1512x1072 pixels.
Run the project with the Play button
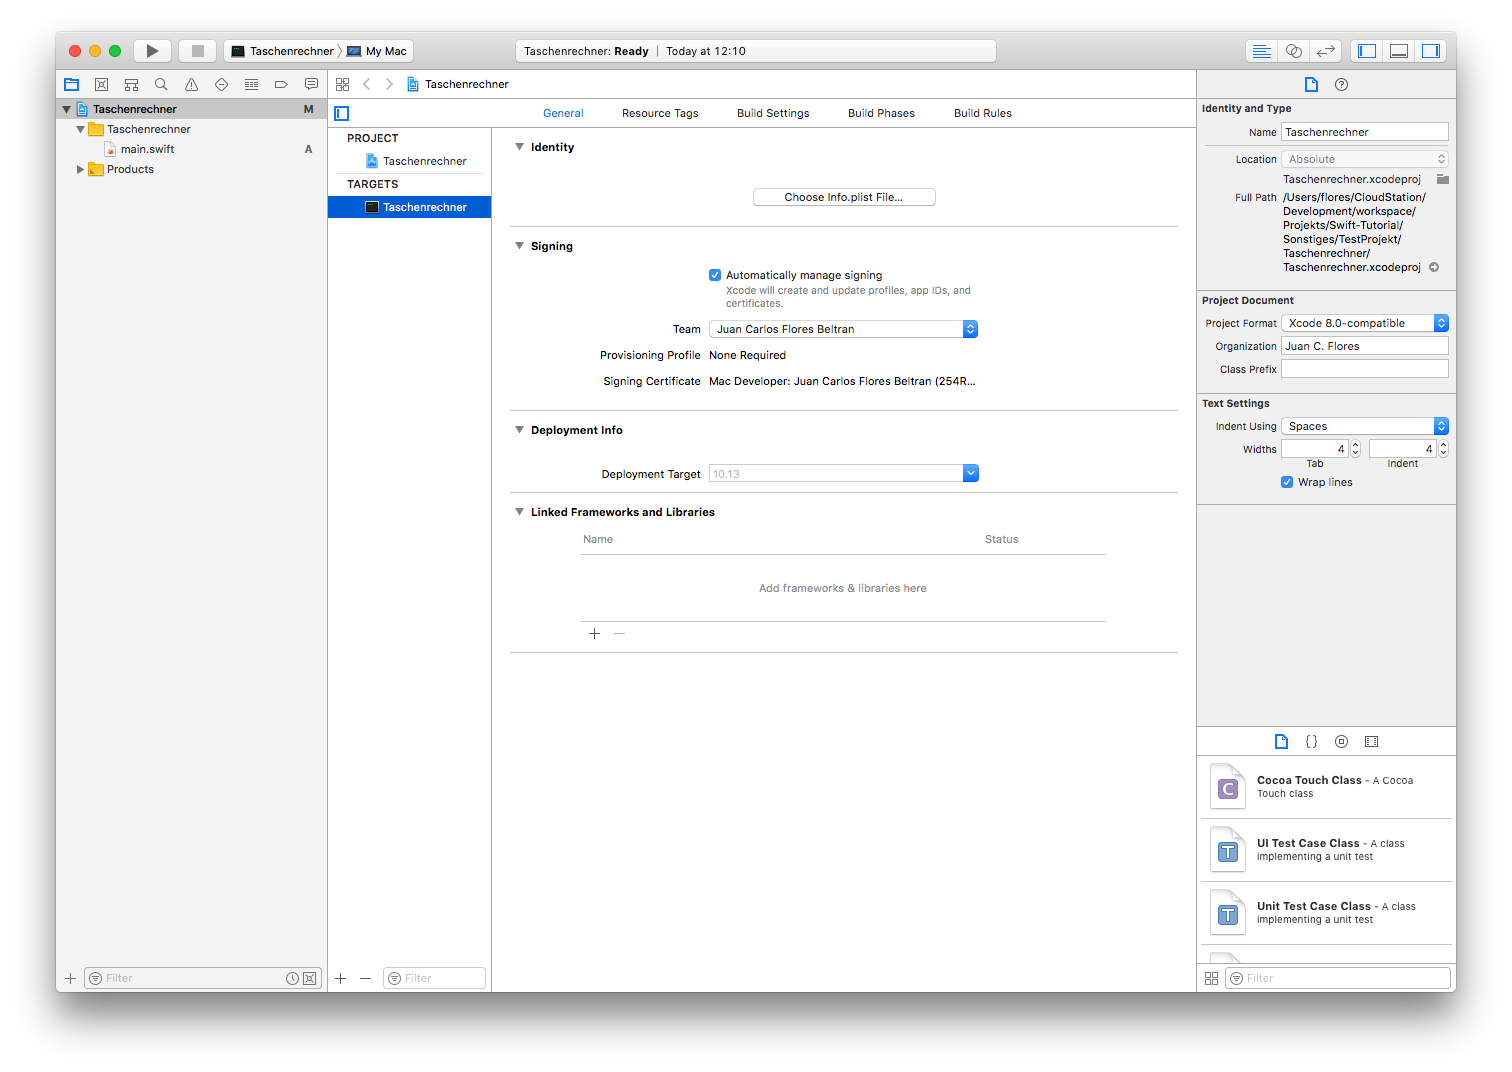point(152,50)
